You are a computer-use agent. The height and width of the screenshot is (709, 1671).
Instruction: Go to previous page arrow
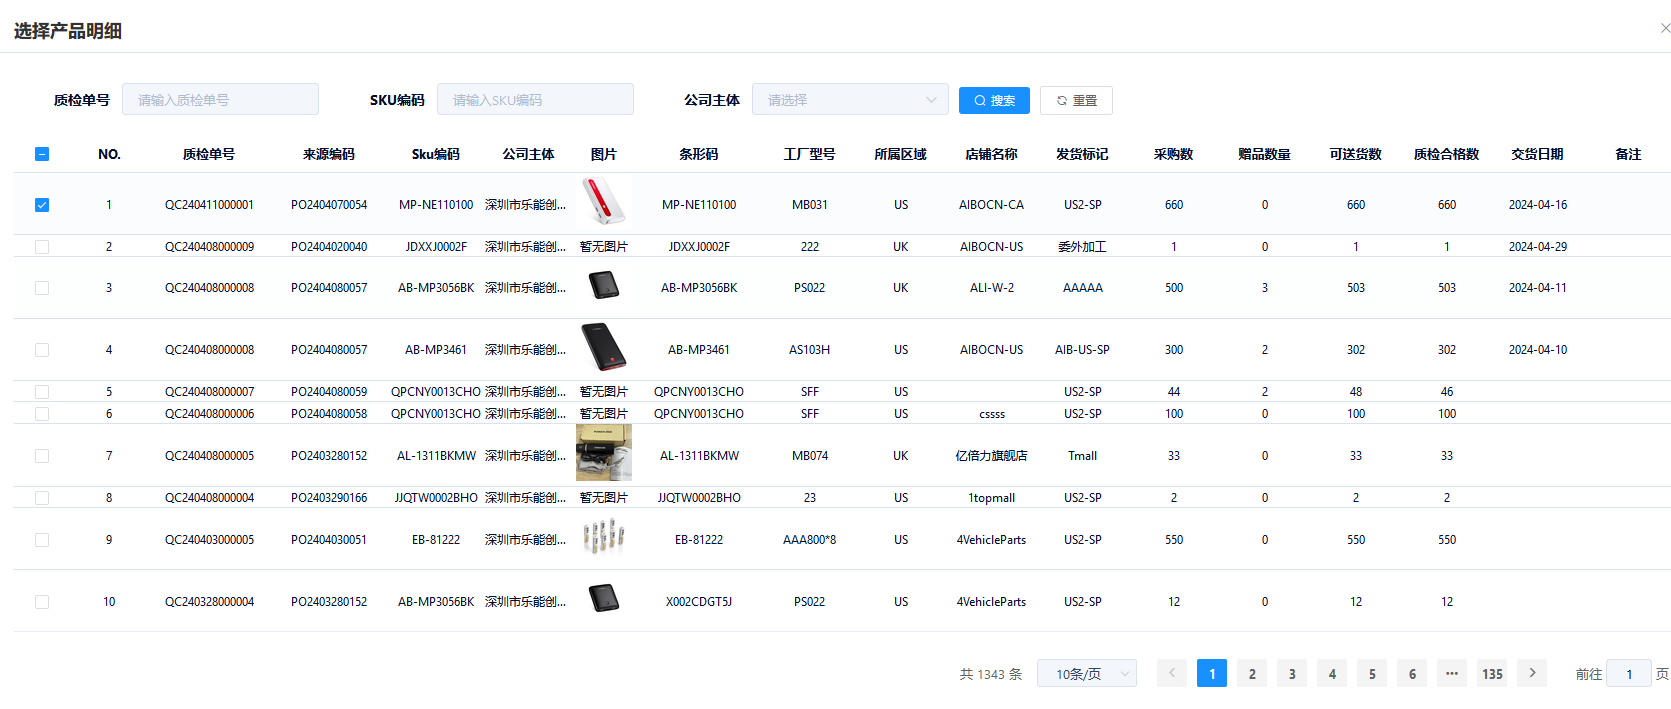pyautogui.click(x=1172, y=673)
